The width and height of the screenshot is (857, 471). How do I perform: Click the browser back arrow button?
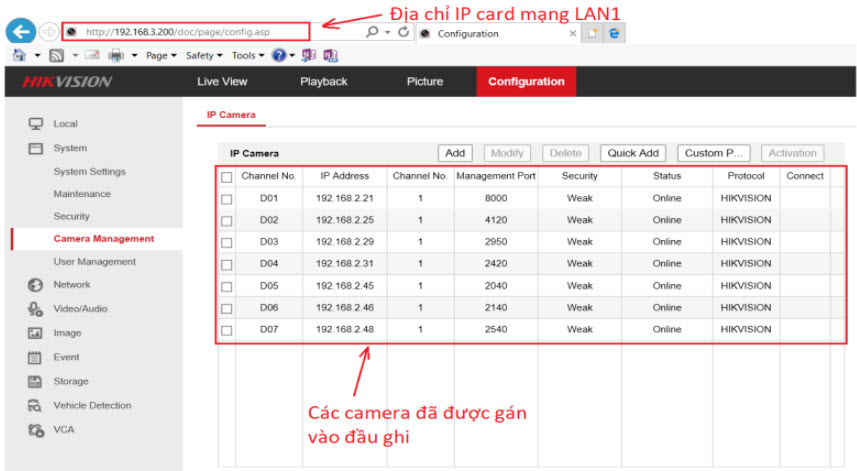click(21, 31)
